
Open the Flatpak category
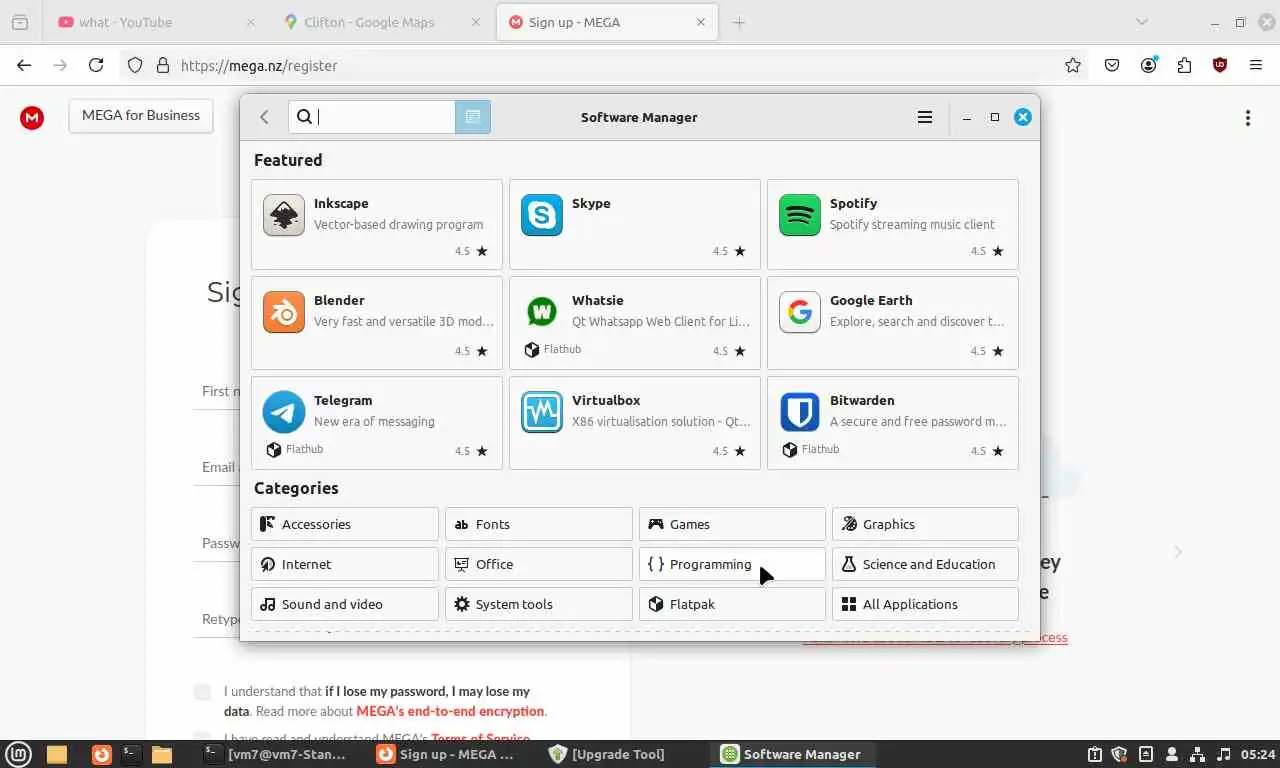(x=732, y=604)
